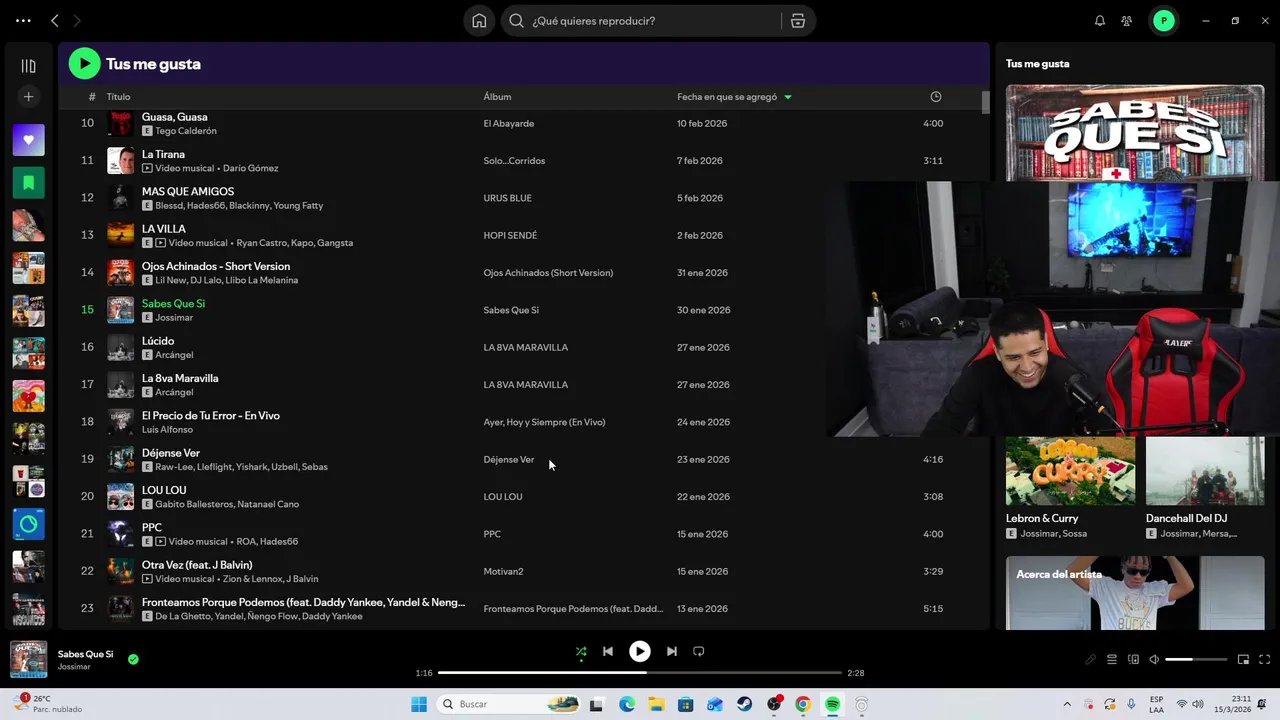1280x720 pixels.
Task: Adjust the volume slider
Action: (x=1196, y=660)
